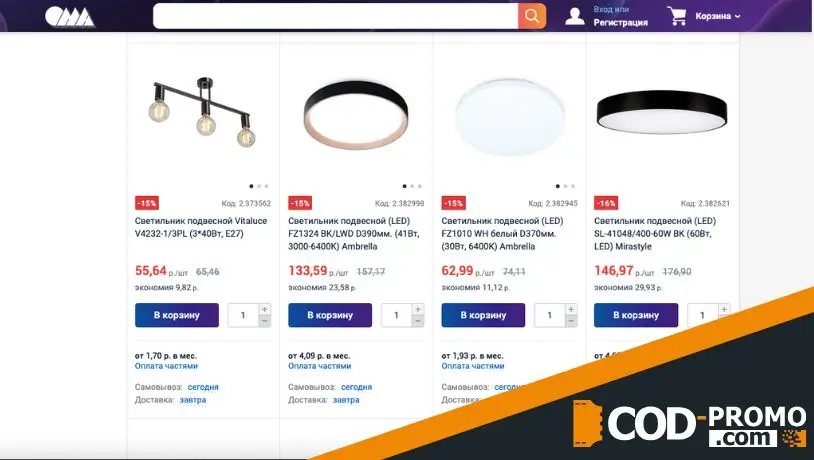Open the white FZ1010 lamp thumbnail
814x460 pixels.
509,117
